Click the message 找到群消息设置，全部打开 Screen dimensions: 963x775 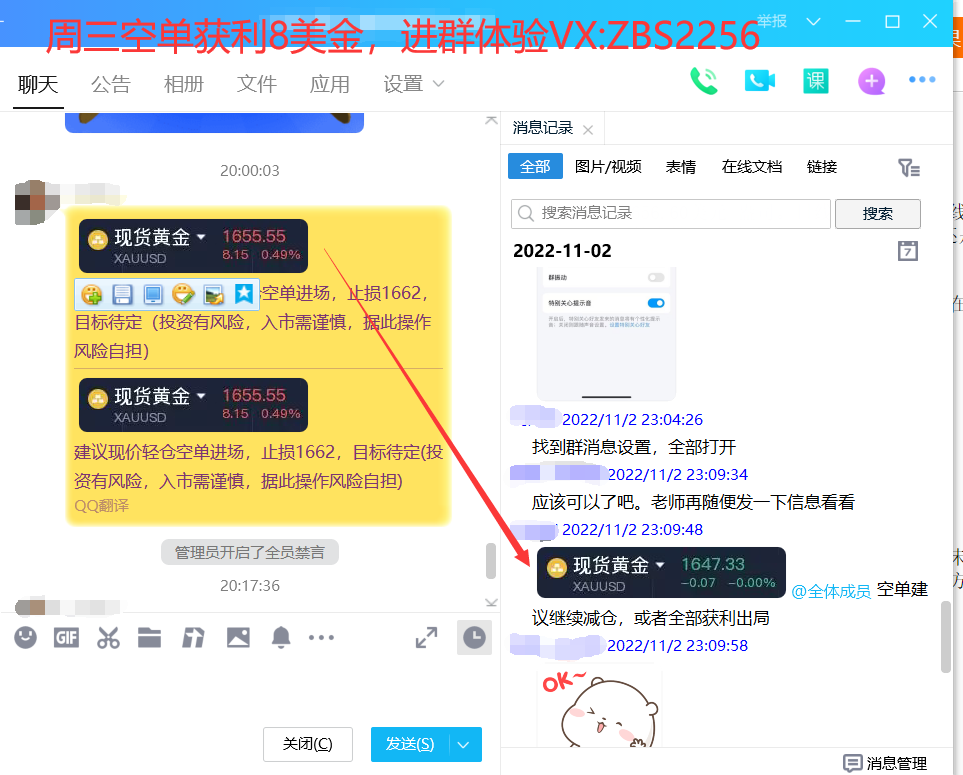tap(634, 447)
